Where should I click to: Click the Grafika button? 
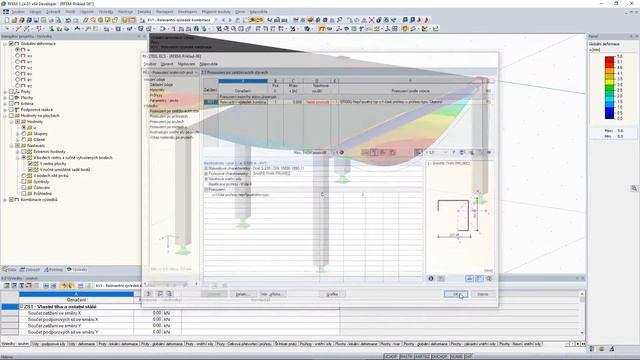click(332, 294)
